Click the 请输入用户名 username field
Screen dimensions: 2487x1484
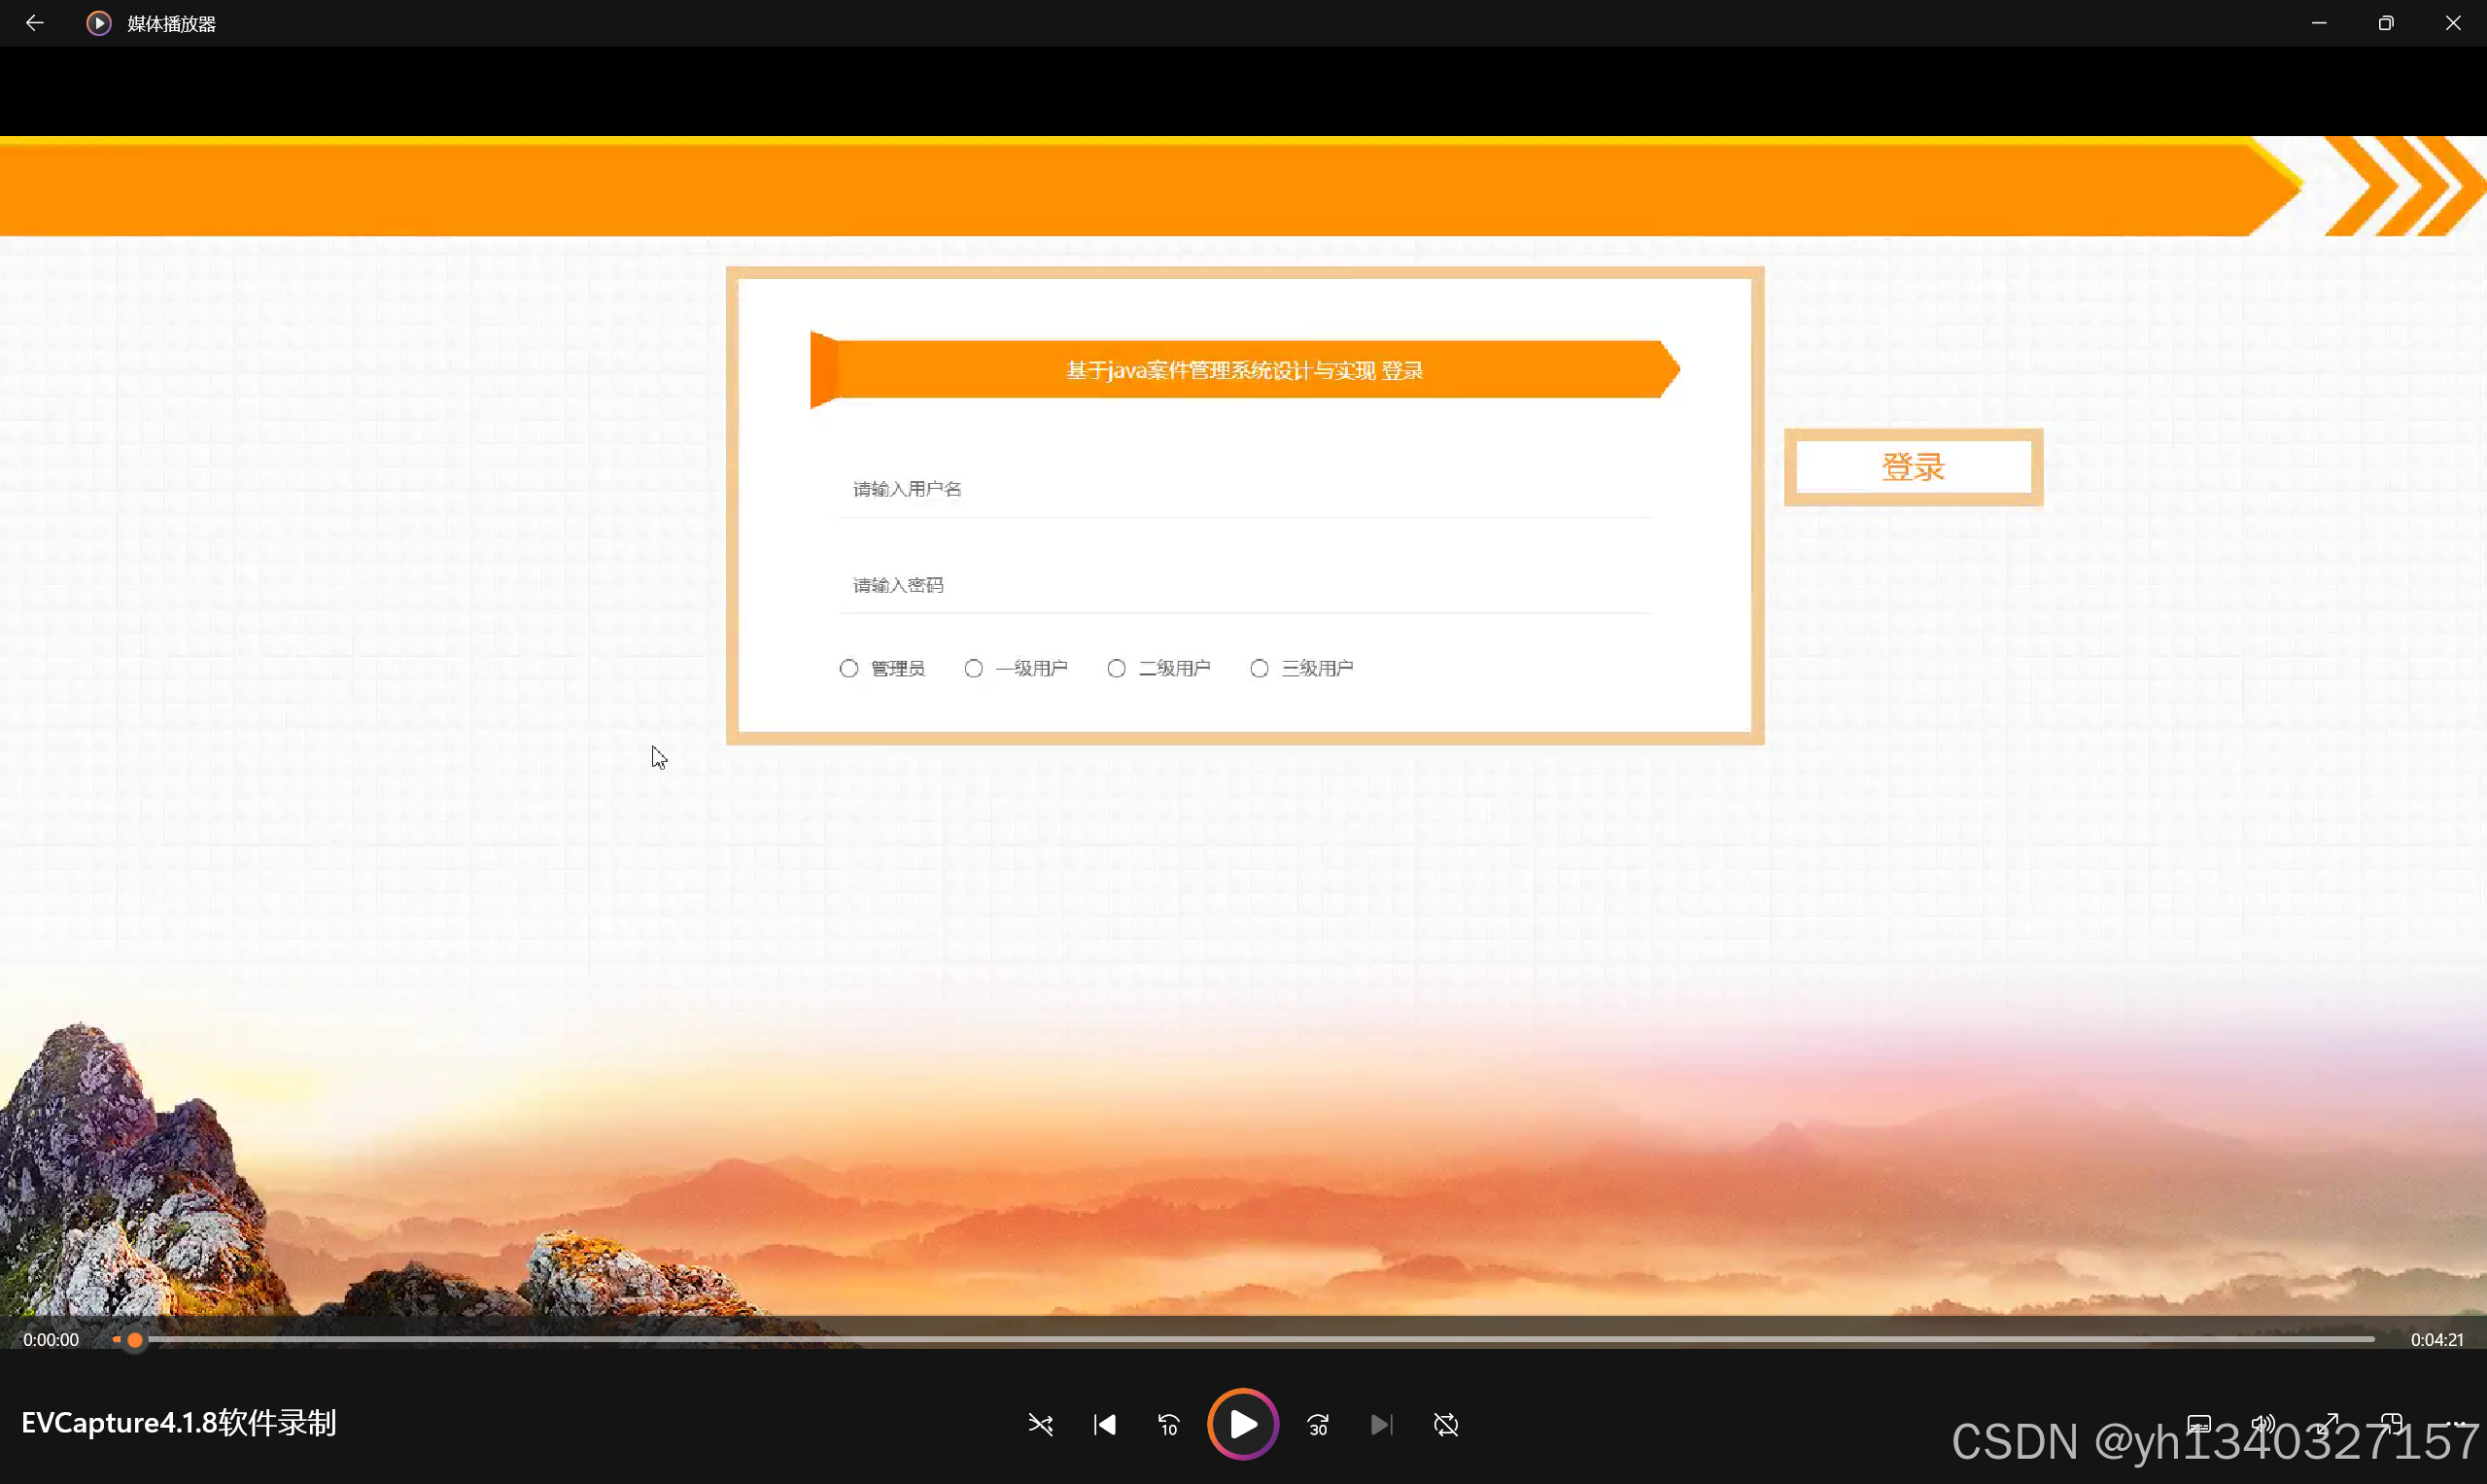click(x=1244, y=489)
